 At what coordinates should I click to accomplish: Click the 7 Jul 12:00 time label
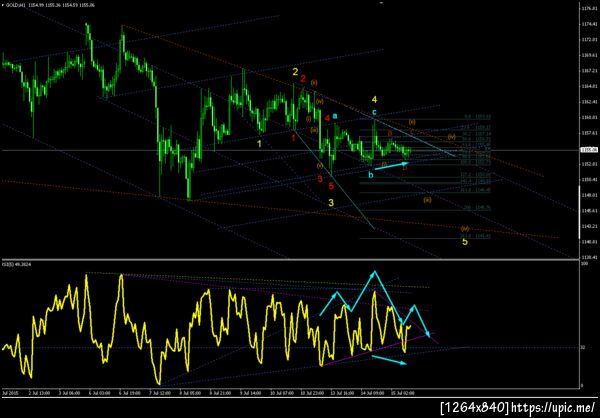pyautogui.click(x=159, y=393)
